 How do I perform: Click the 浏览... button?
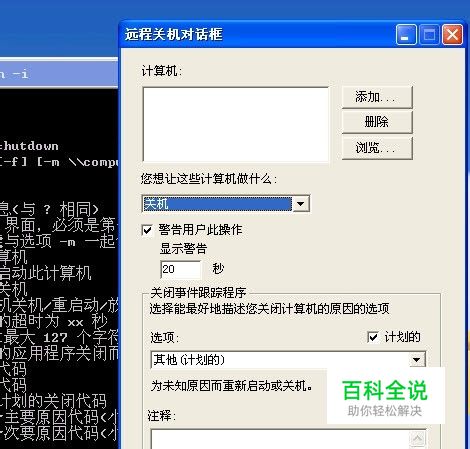(x=377, y=148)
